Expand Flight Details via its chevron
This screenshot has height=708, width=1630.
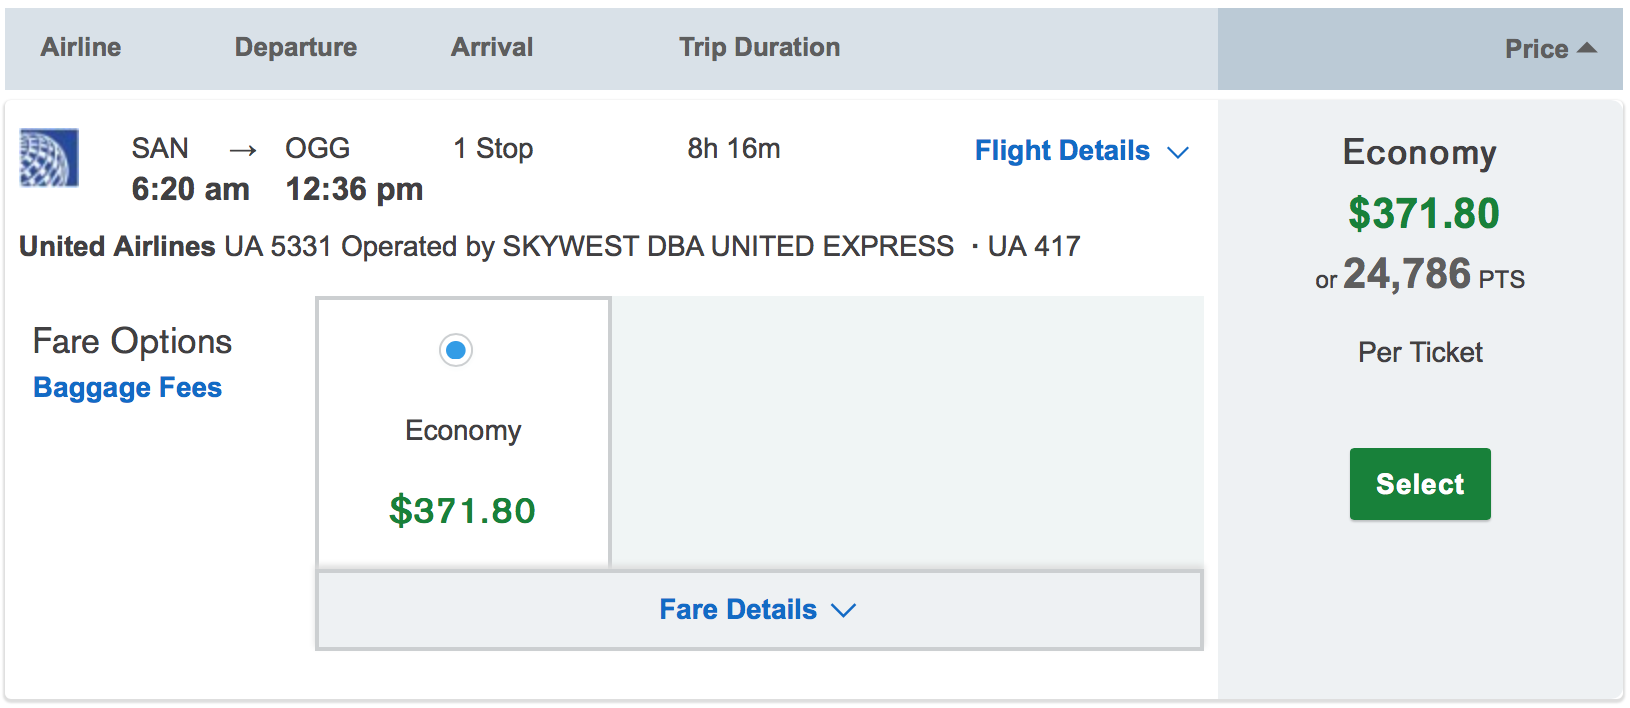1179,152
